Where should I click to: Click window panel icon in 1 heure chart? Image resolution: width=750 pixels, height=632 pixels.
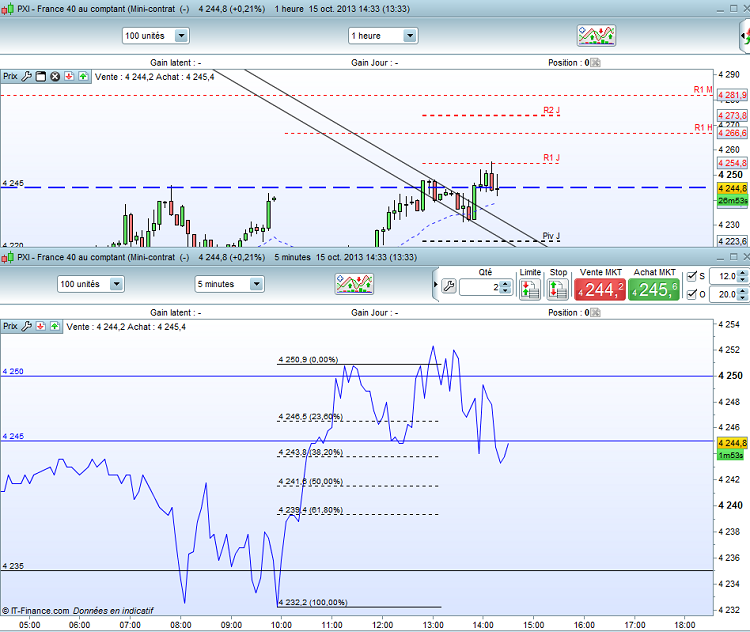coord(41,76)
